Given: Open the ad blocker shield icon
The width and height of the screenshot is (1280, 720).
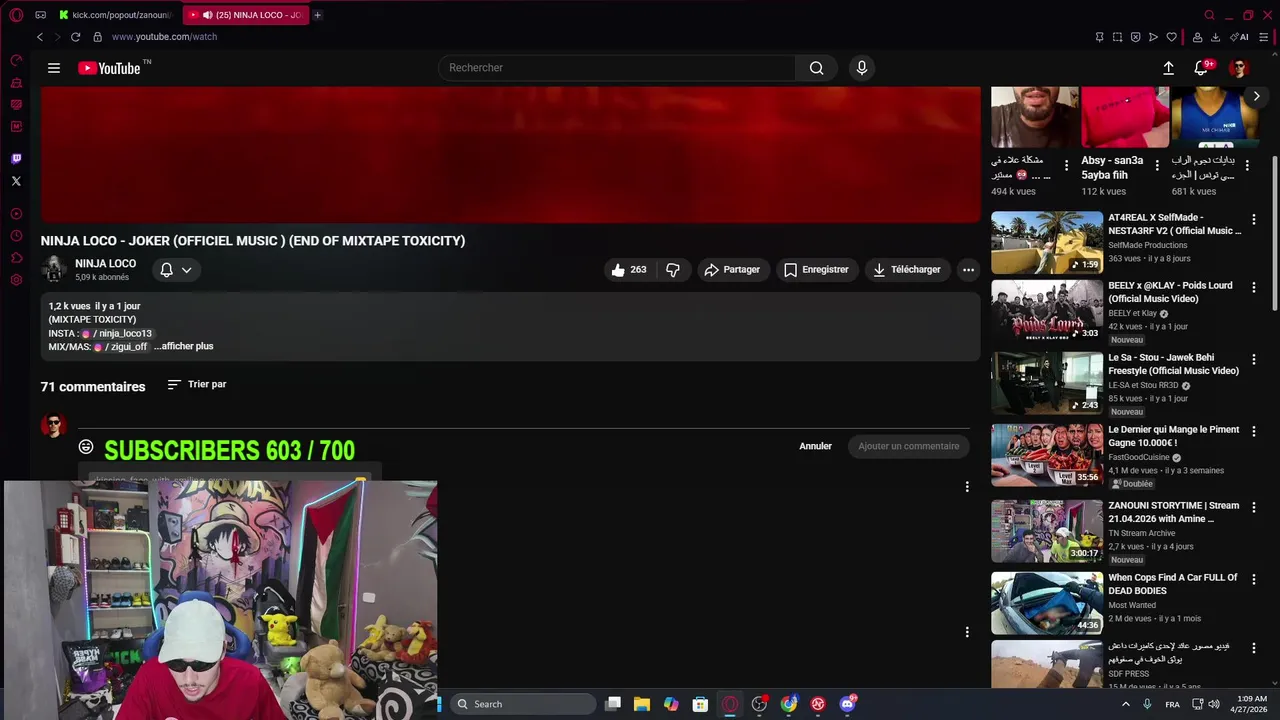Looking at the screenshot, I should coord(1135,37).
